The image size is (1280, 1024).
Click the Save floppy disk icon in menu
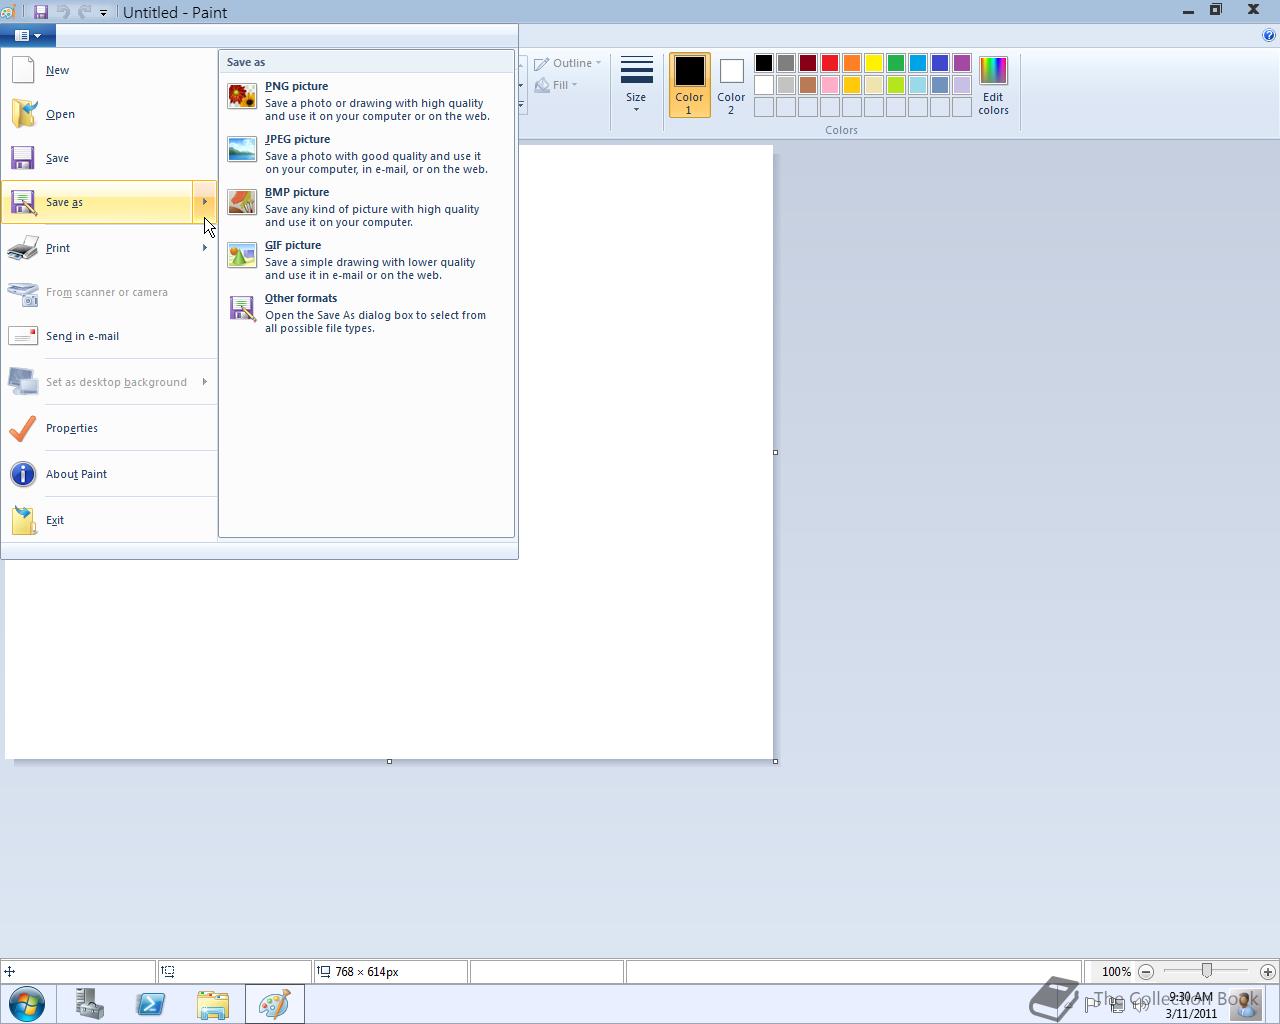pyautogui.click(x=23, y=158)
